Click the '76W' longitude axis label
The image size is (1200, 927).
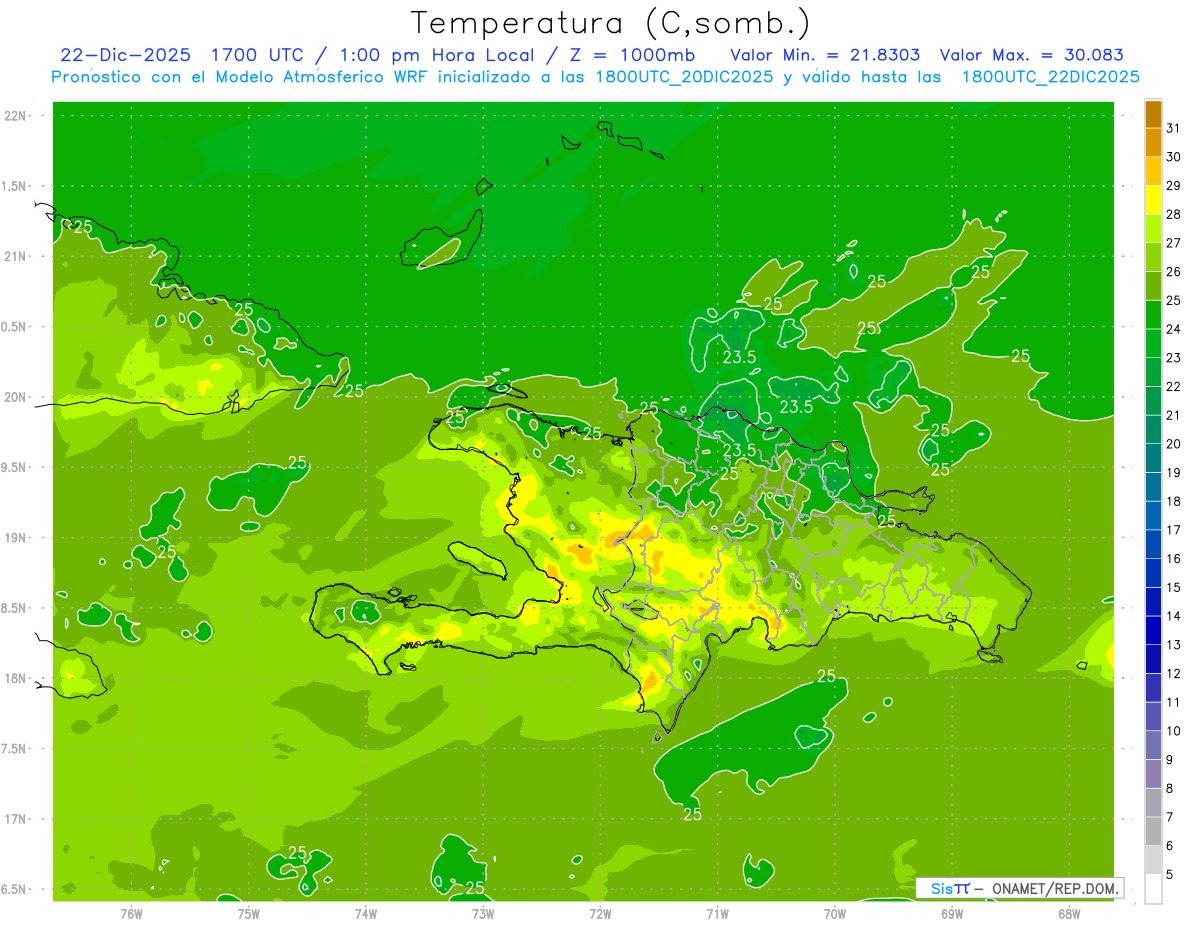pos(131,913)
